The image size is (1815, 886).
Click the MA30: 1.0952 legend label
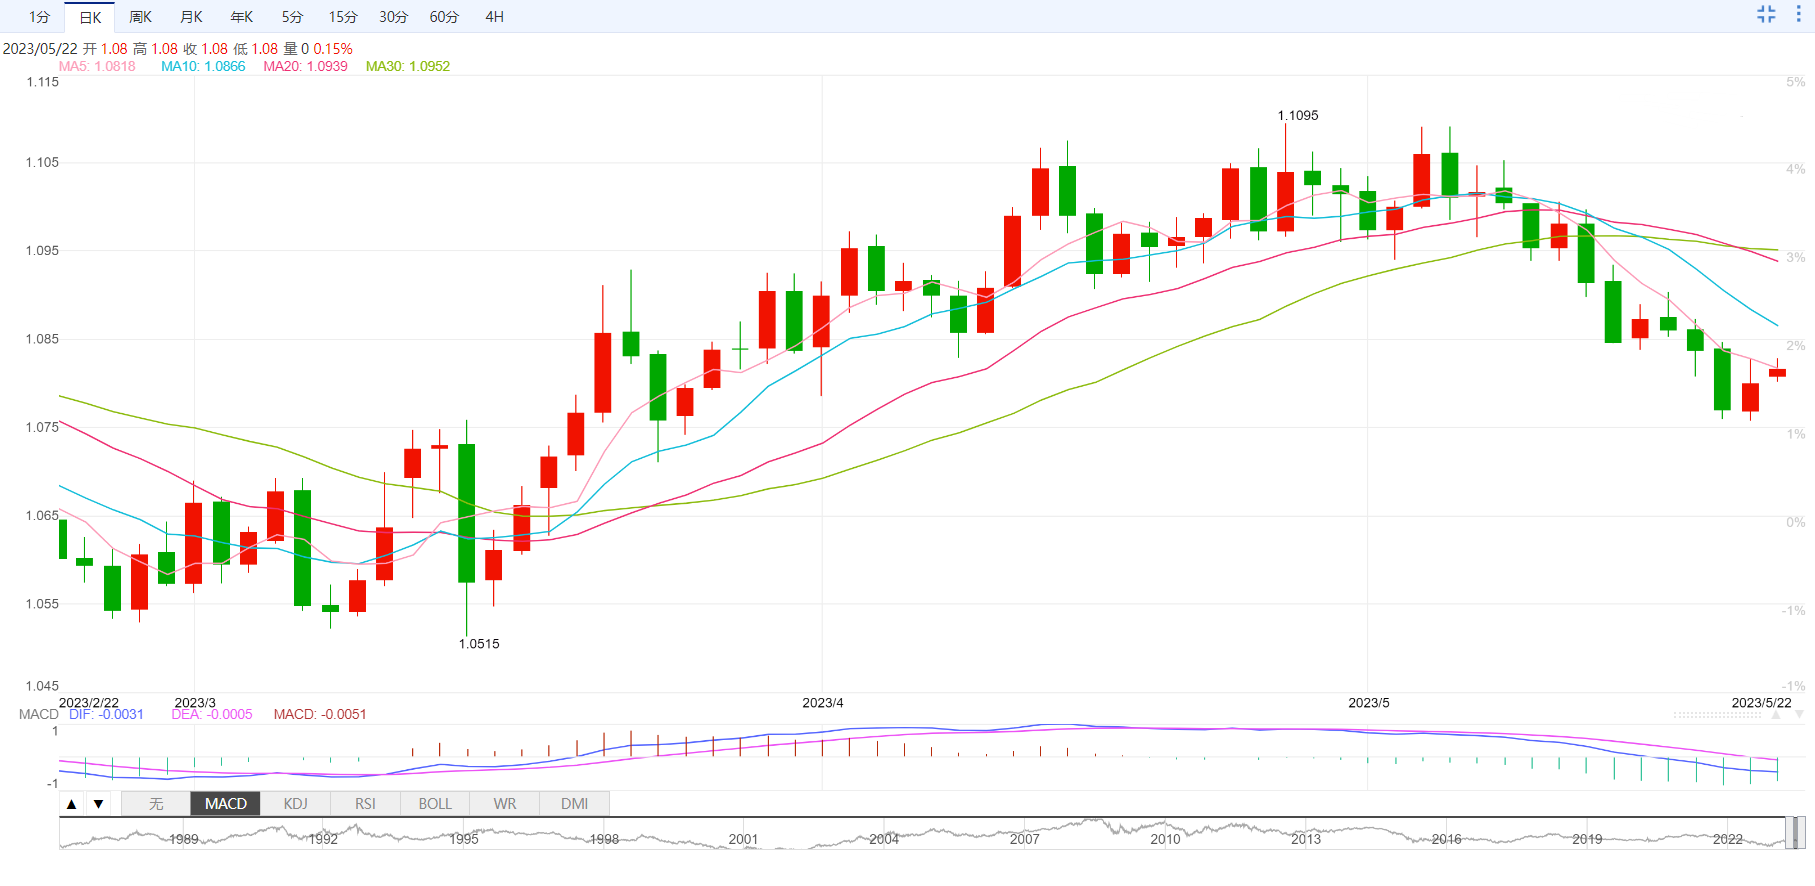pyautogui.click(x=408, y=66)
